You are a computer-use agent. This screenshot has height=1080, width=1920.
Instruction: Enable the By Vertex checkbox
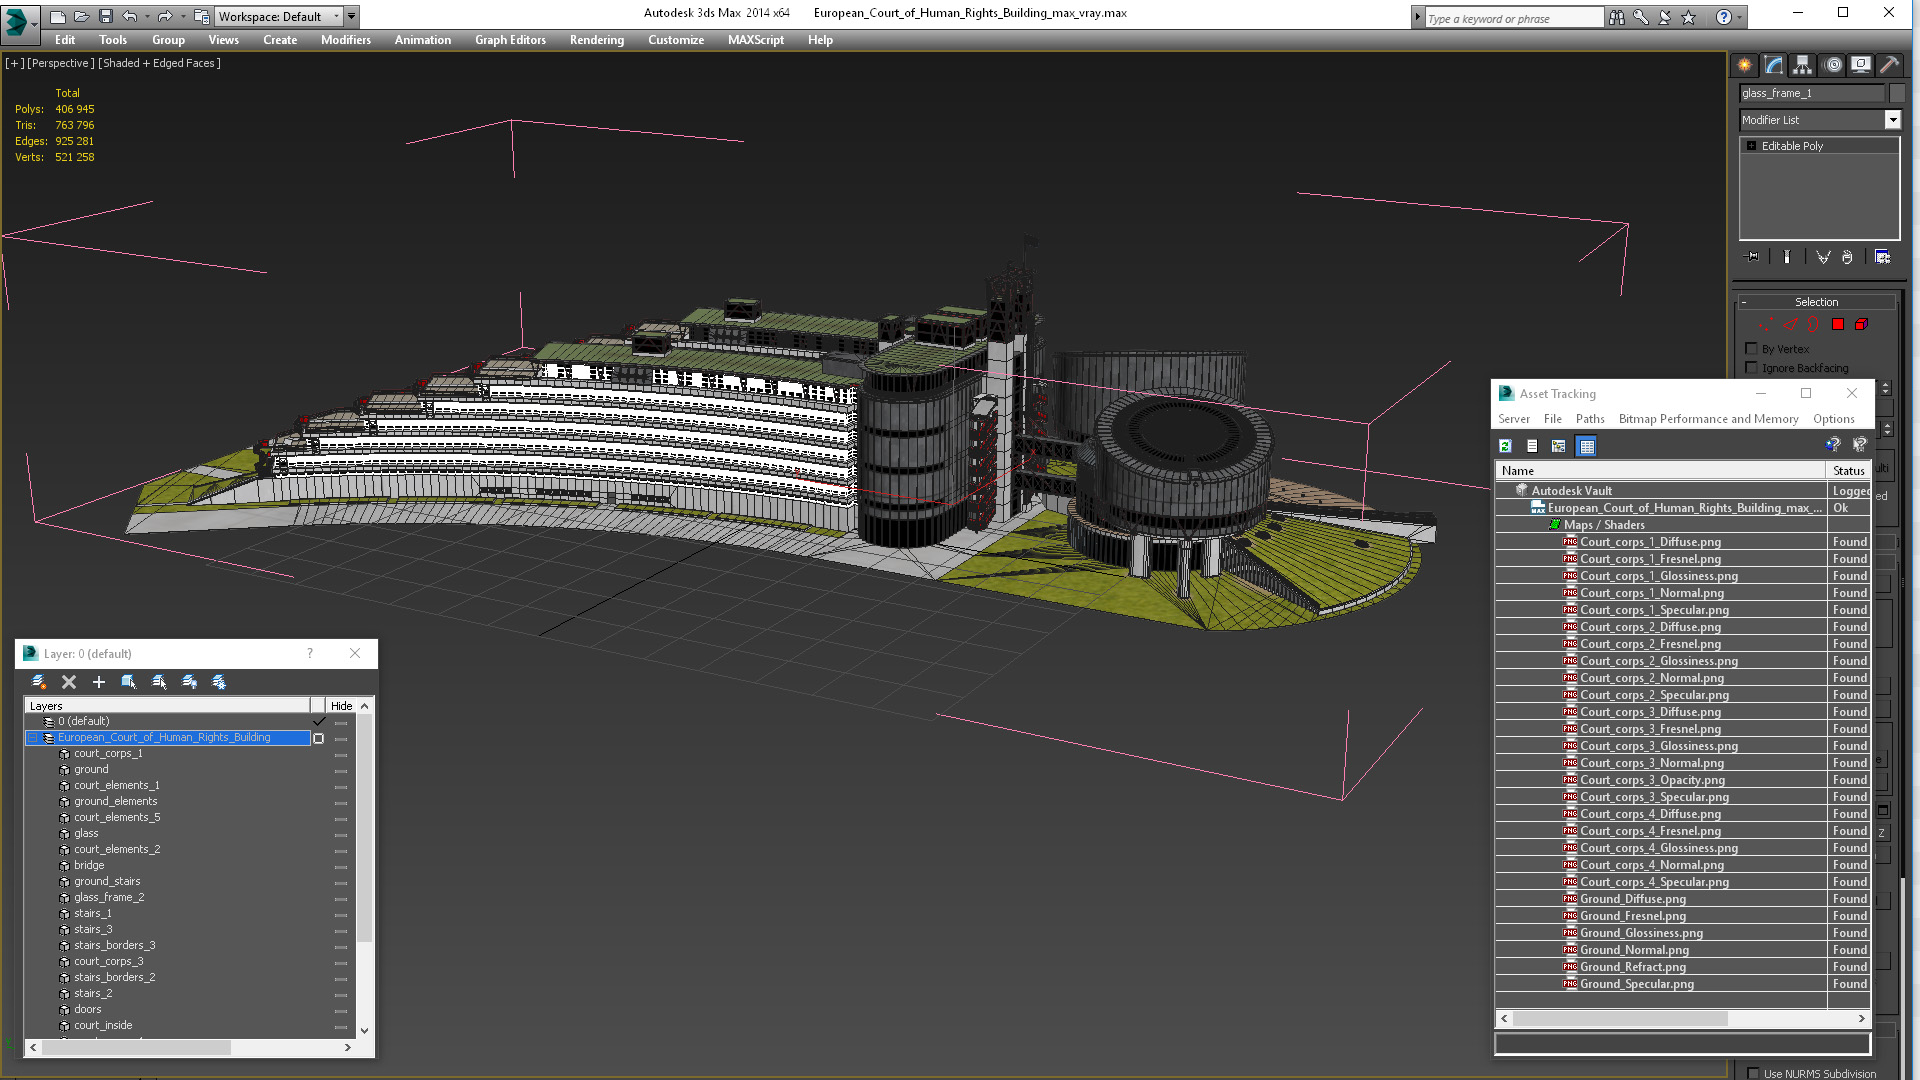click(1751, 349)
